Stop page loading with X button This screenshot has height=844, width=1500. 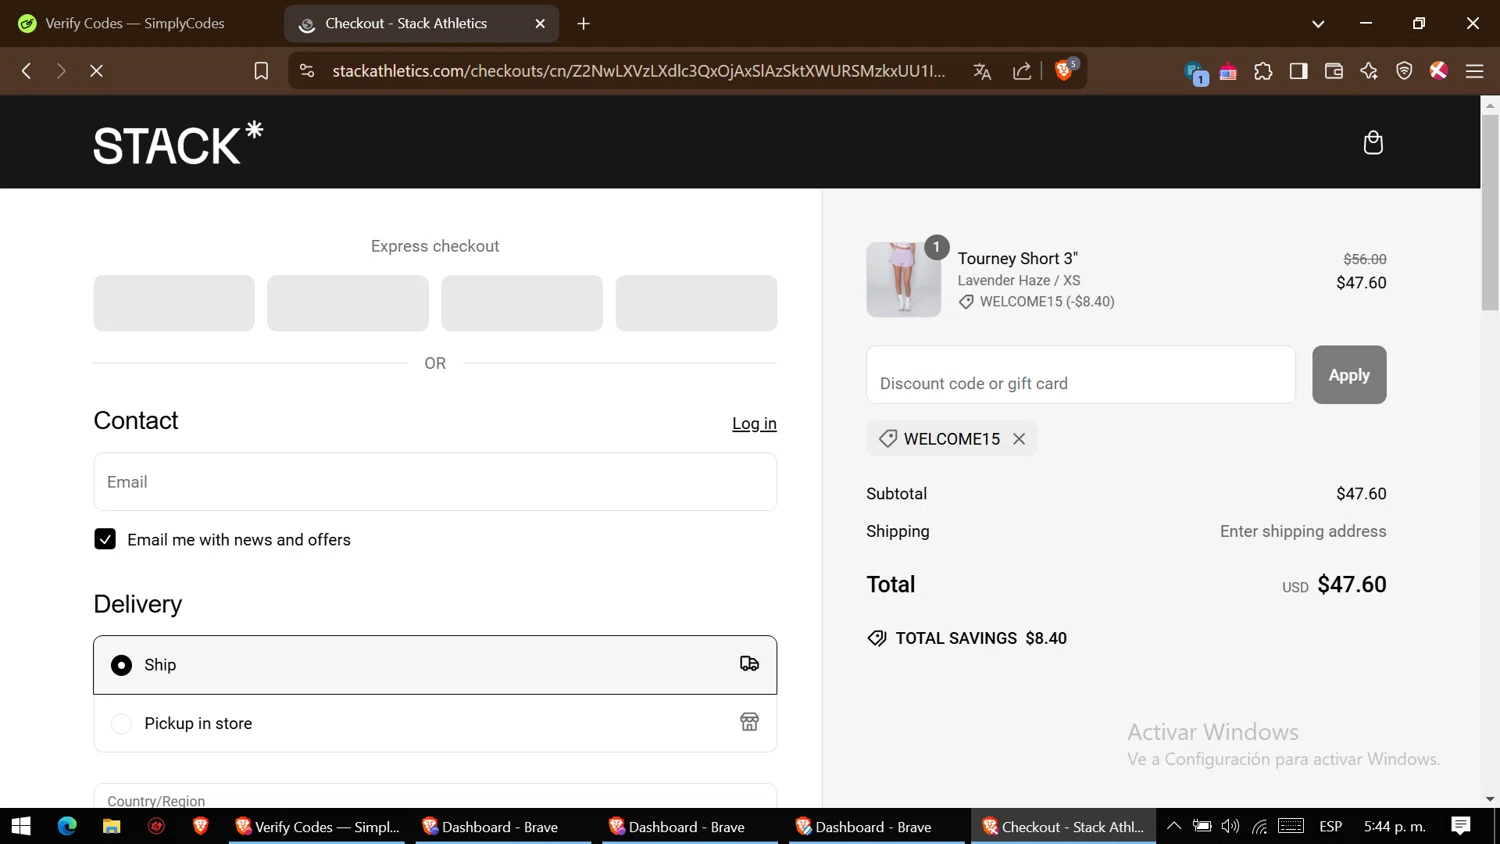pyautogui.click(x=96, y=71)
